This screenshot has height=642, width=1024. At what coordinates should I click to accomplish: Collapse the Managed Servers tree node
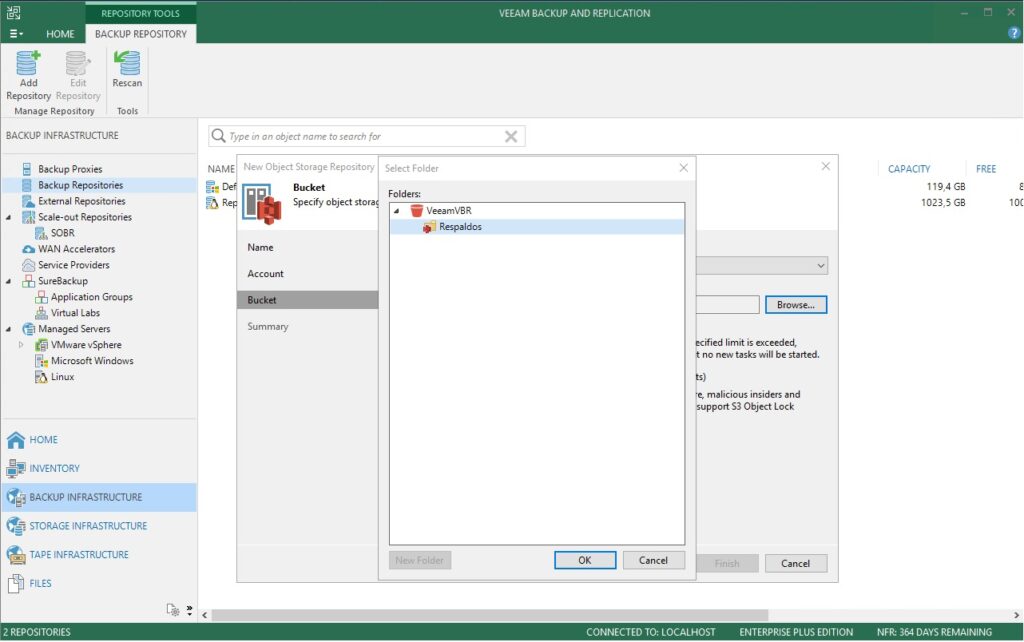tap(8, 329)
